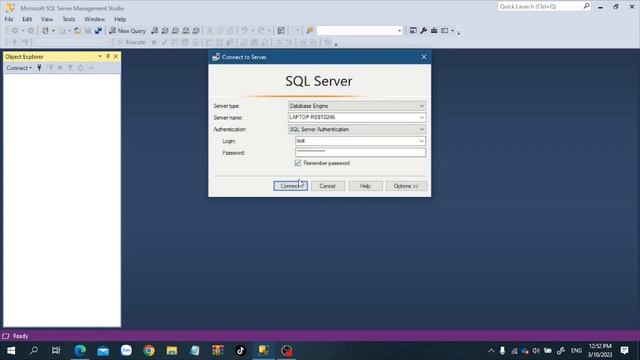This screenshot has height=360, width=640.
Task: Click the New Query toolbar button
Action: point(127,31)
